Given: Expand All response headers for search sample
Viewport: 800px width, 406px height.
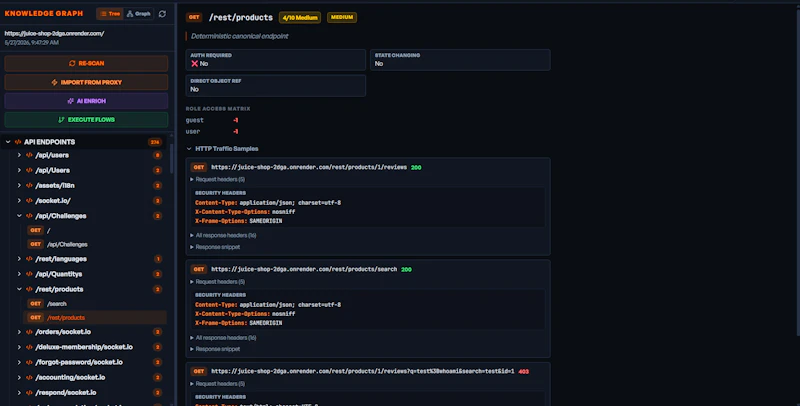Looking at the screenshot, I should 223,338.
